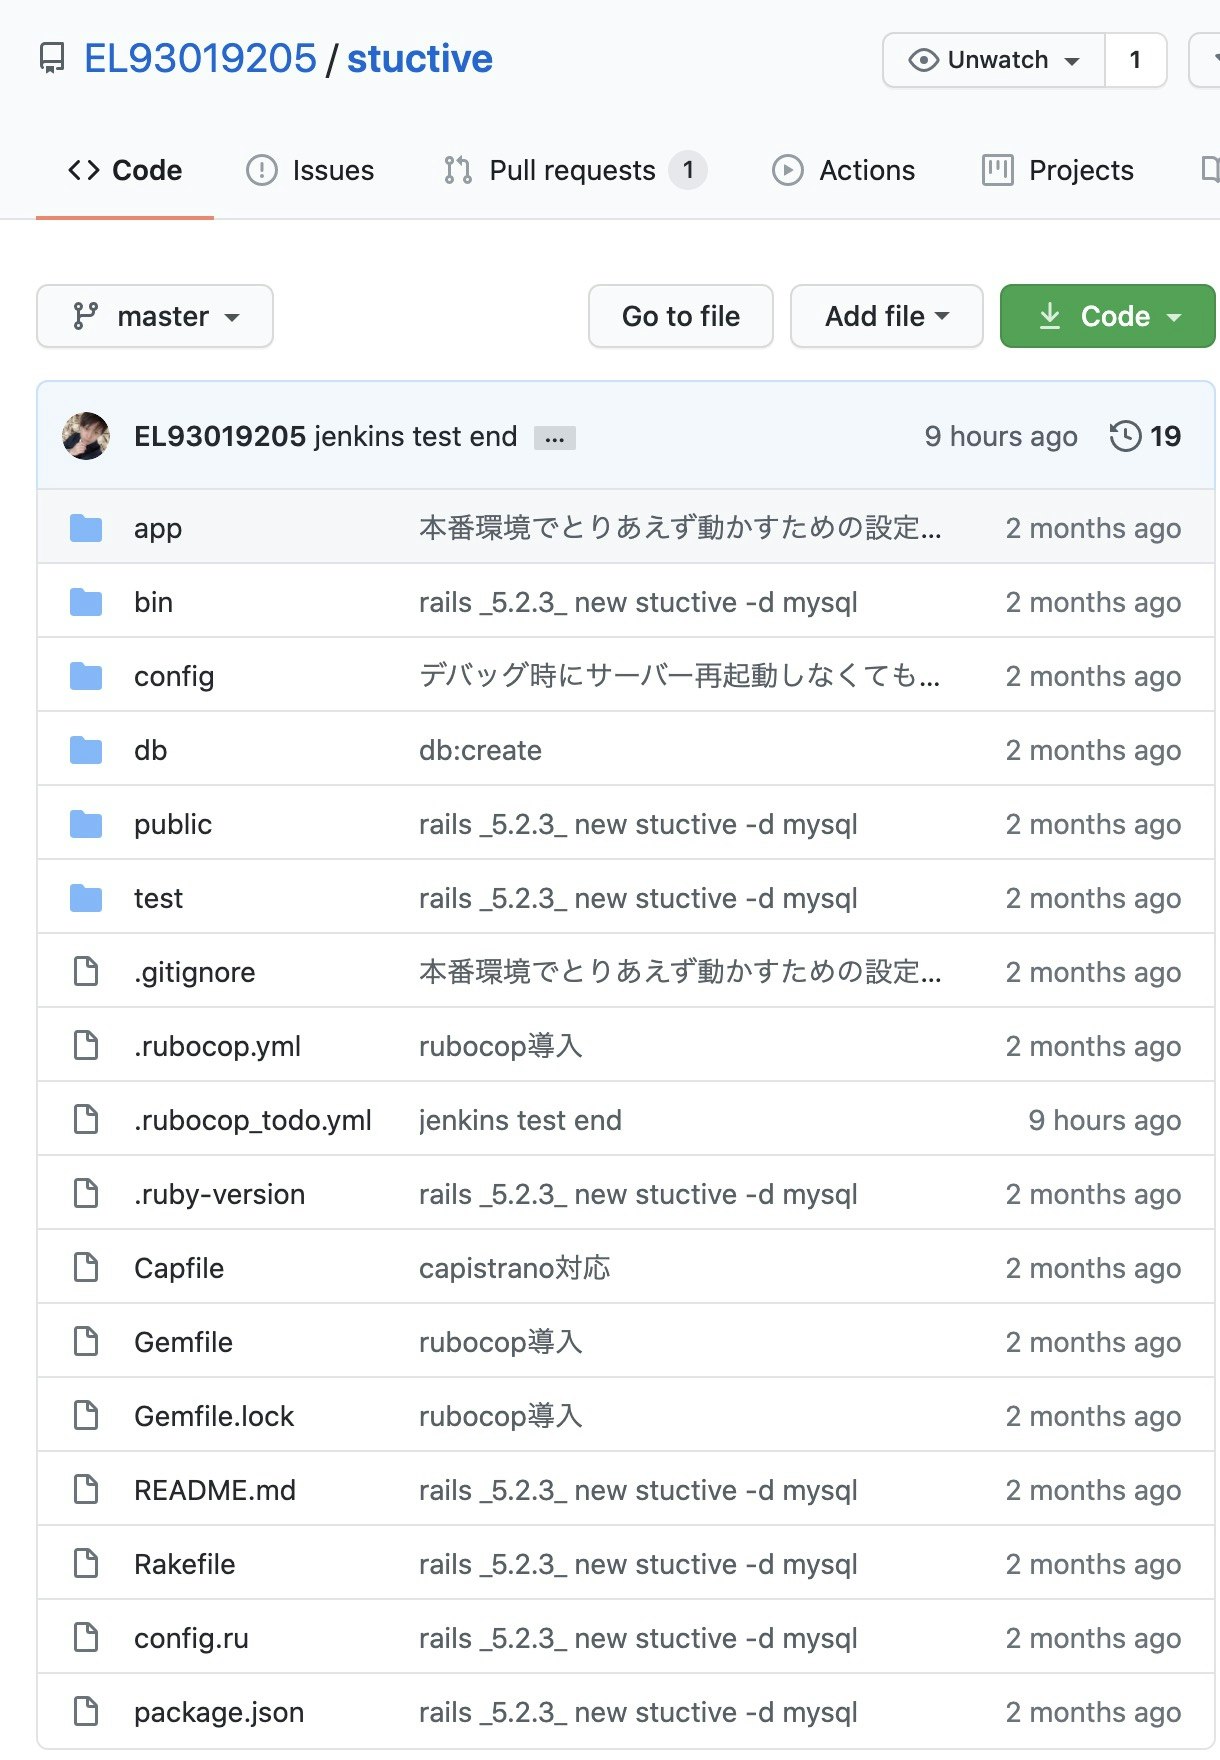Open the app folder name
Image resolution: width=1220 pixels, height=1760 pixels.
coord(158,528)
